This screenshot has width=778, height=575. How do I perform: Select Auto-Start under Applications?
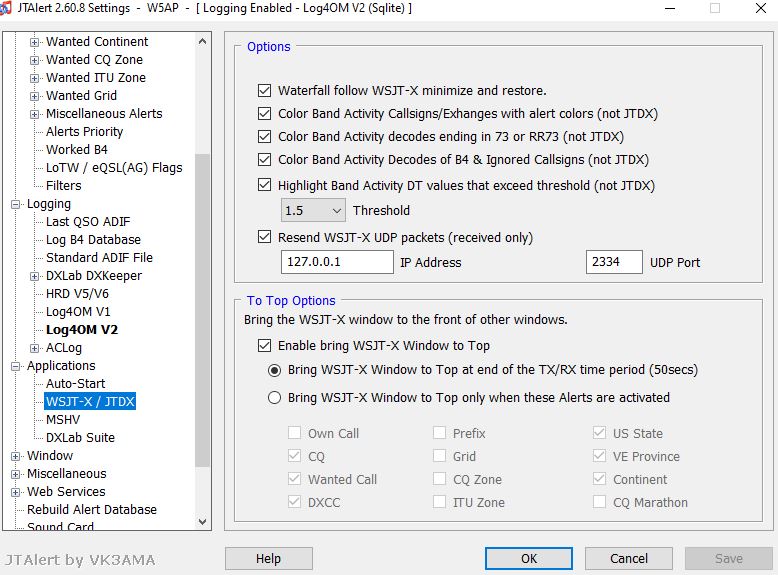tap(75, 383)
